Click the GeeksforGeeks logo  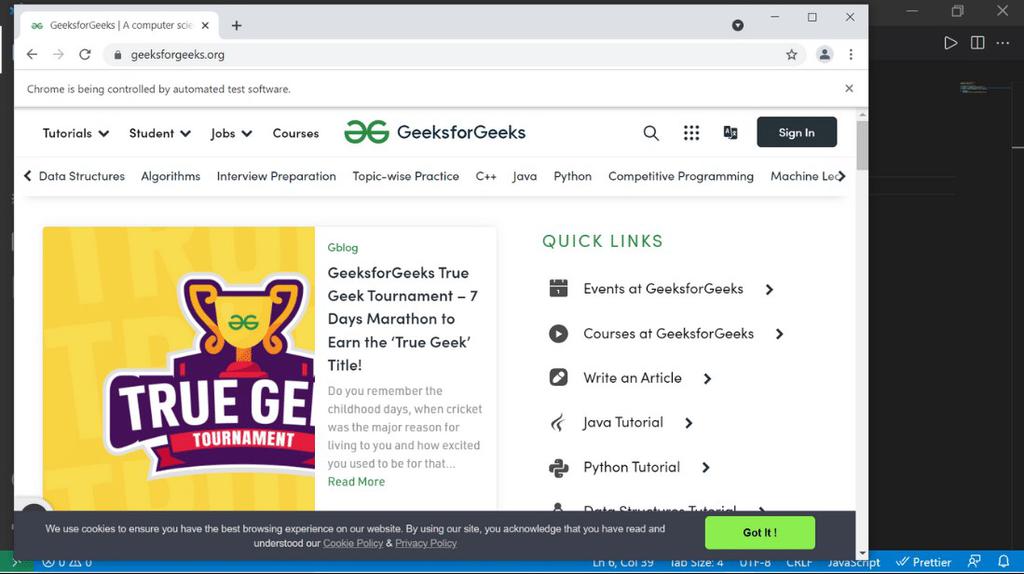pos(435,132)
